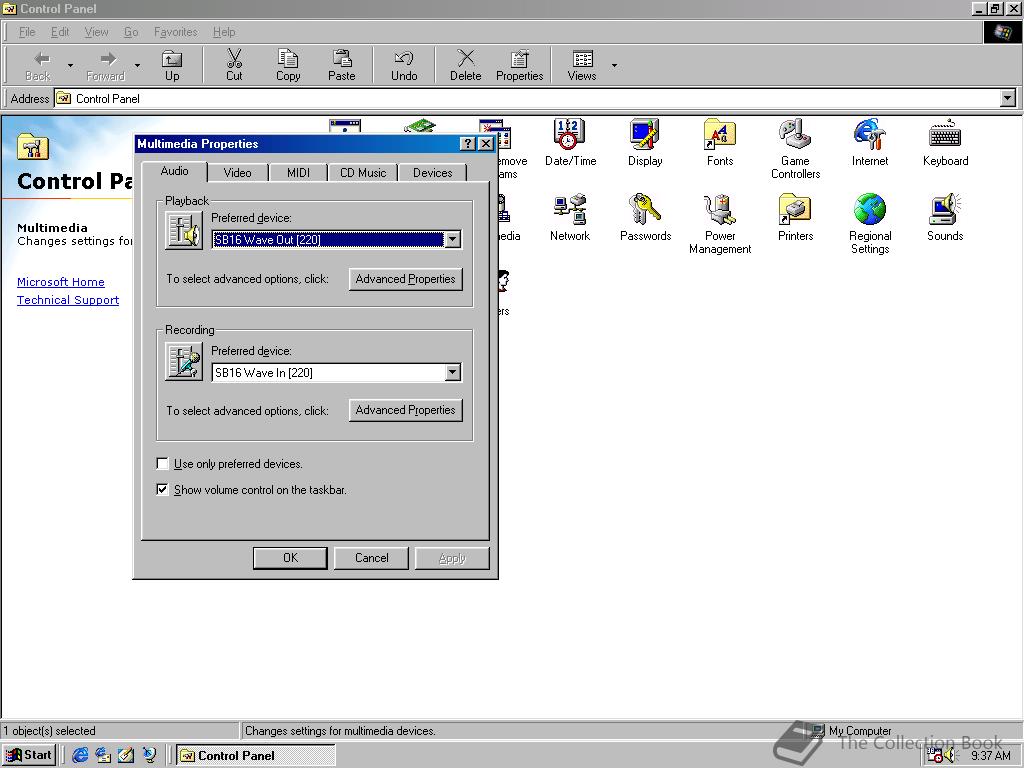The image size is (1024, 768).
Task: Launch Internet Explorer from Quick Launch
Action: point(80,755)
